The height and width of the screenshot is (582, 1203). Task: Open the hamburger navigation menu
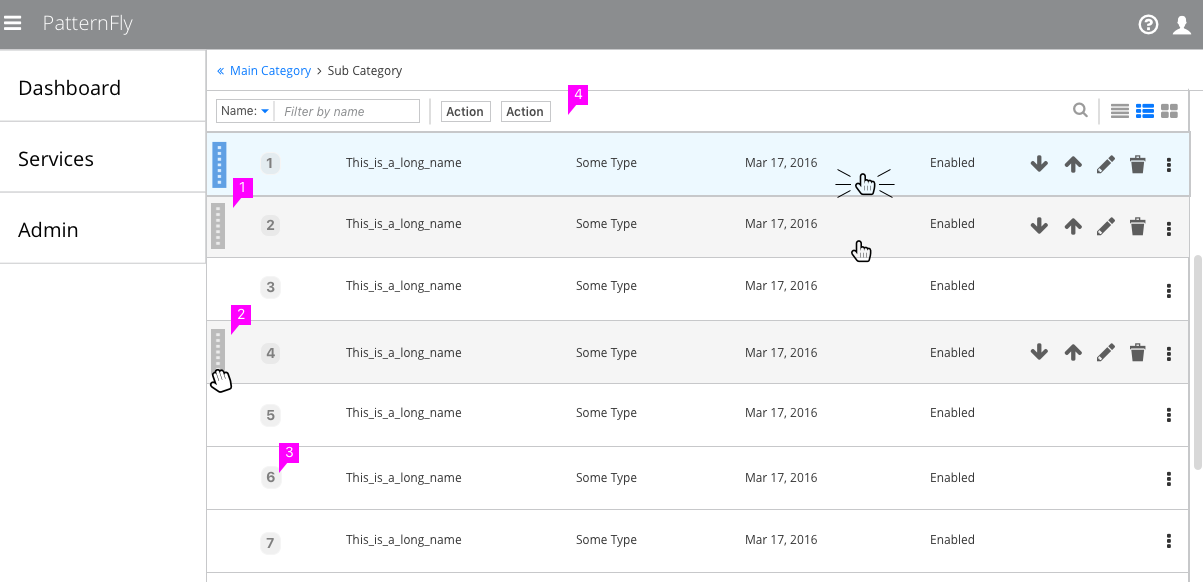[x=13, y=23]
